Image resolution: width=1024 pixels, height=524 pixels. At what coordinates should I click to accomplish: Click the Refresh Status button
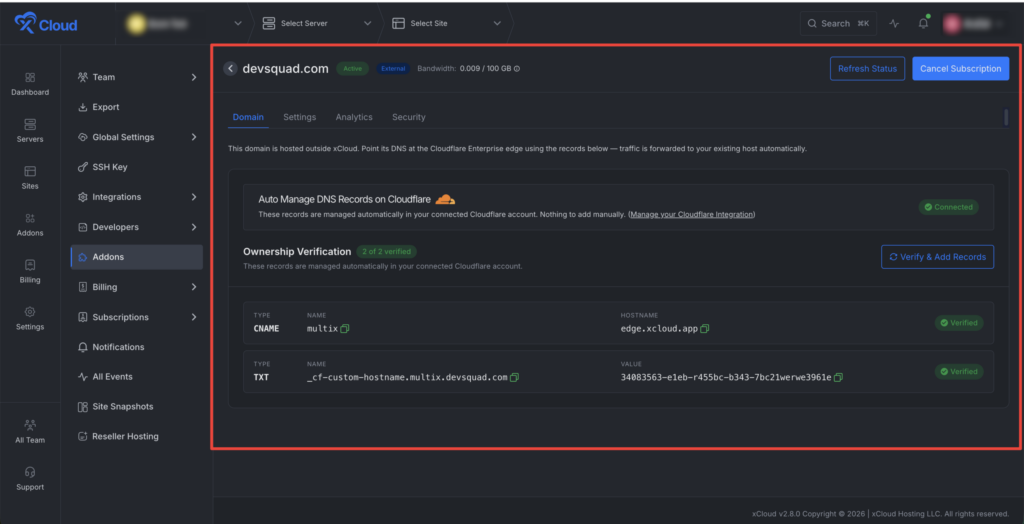point(867,69)
